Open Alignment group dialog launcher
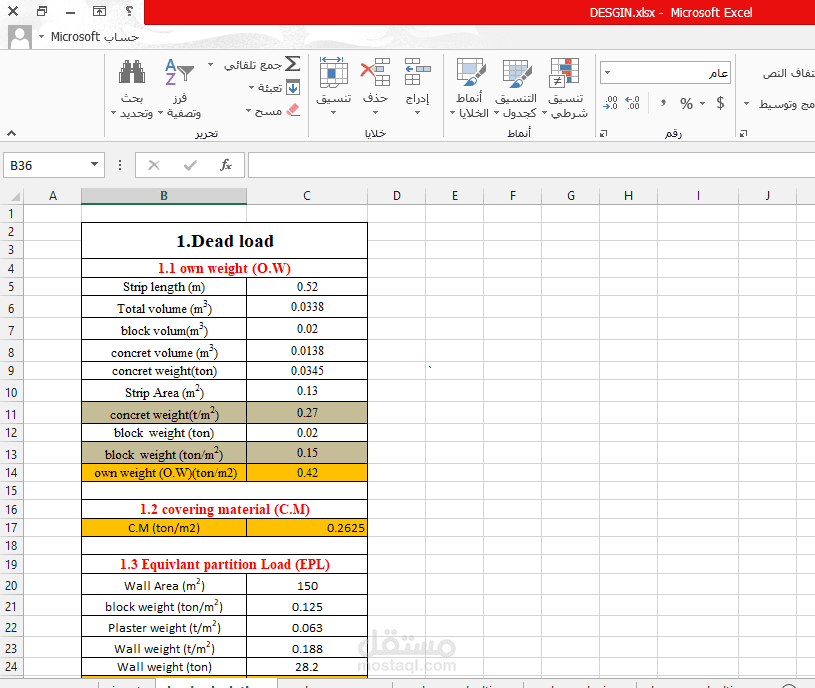Image resolution: width=815 pixels, height=688 pixels. click(x=744, y=134)
